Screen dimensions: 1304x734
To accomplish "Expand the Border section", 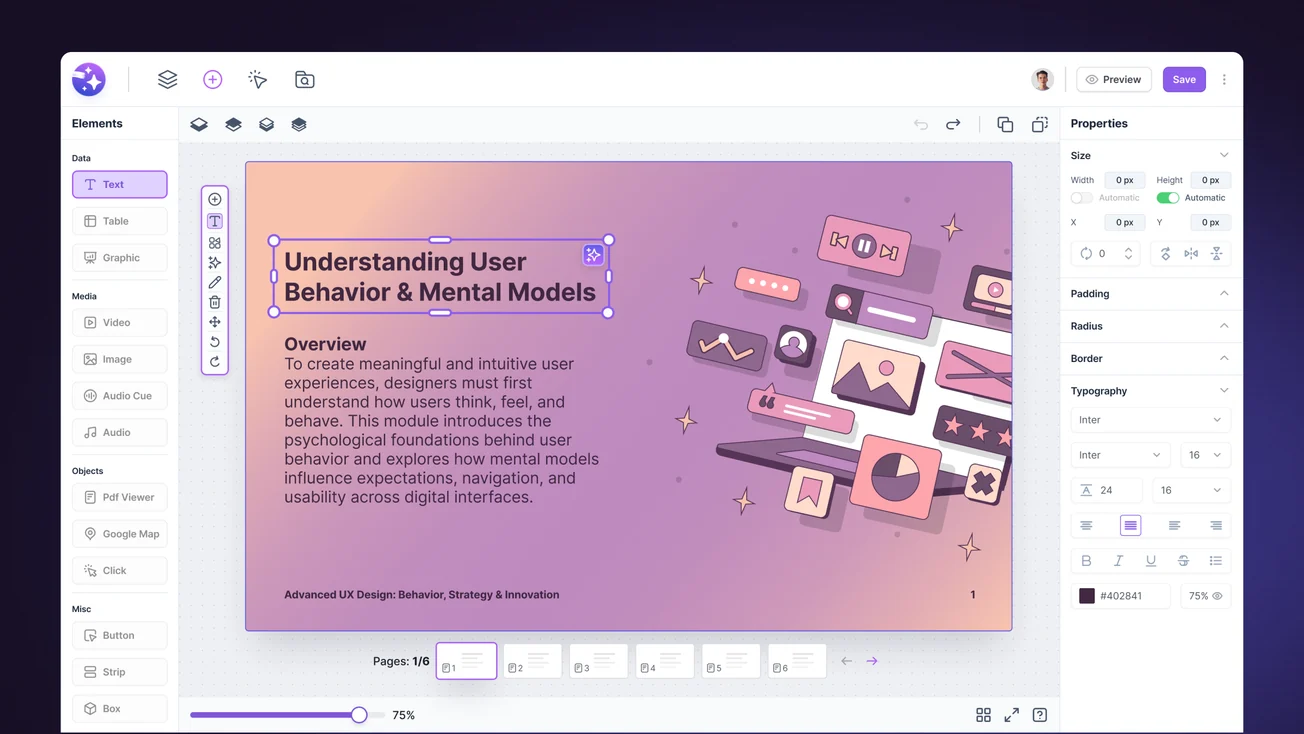I will pos(1224,358).
